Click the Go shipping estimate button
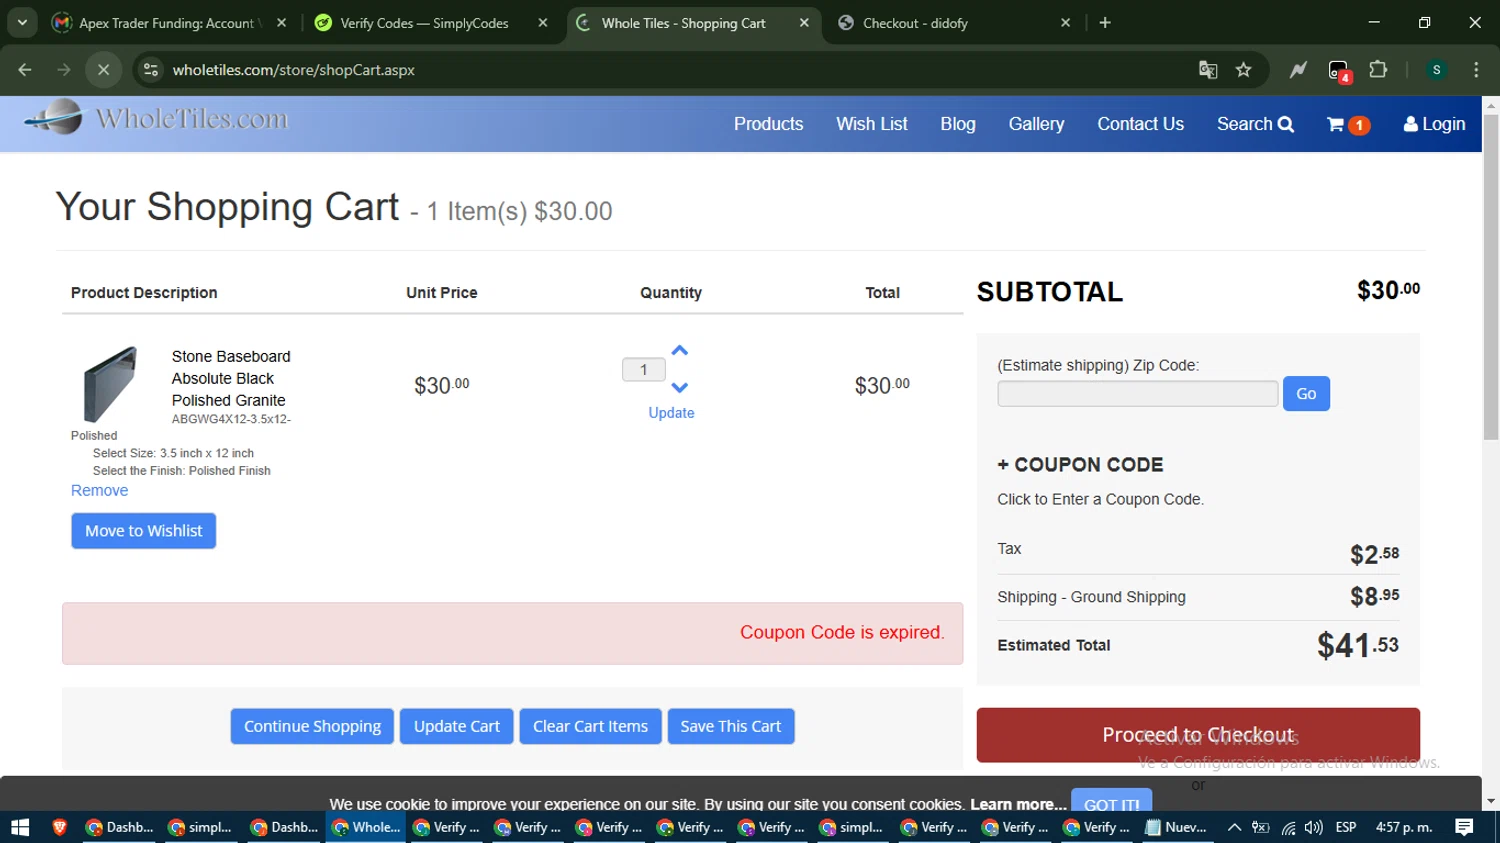The width and height of the screenshot is (1500, 843). (1306, 394)
